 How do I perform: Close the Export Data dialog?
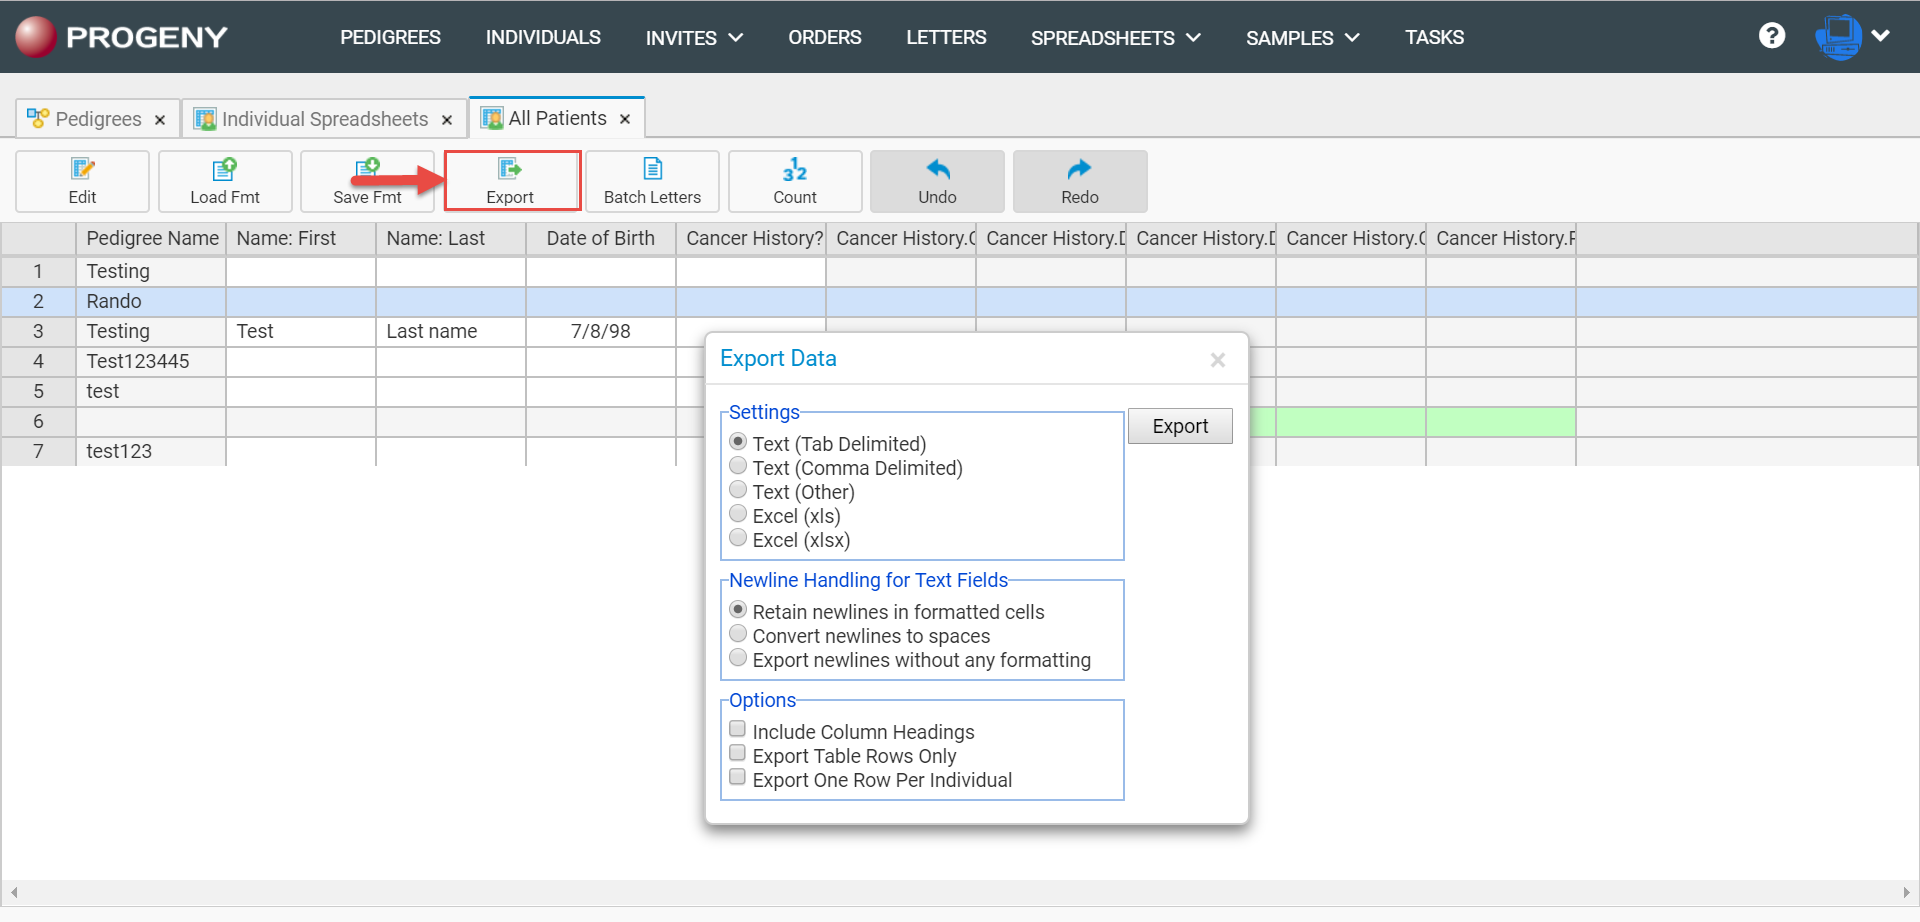1217,359
